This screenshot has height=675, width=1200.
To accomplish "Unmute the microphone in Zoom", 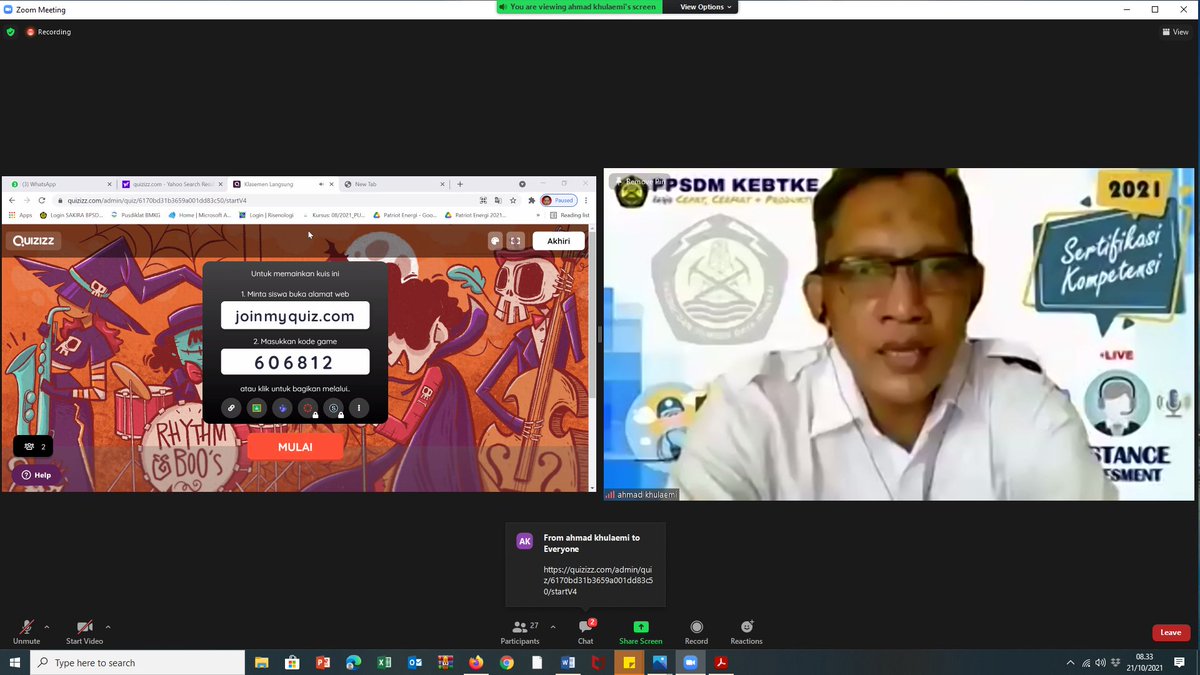I will coord(27,631).
